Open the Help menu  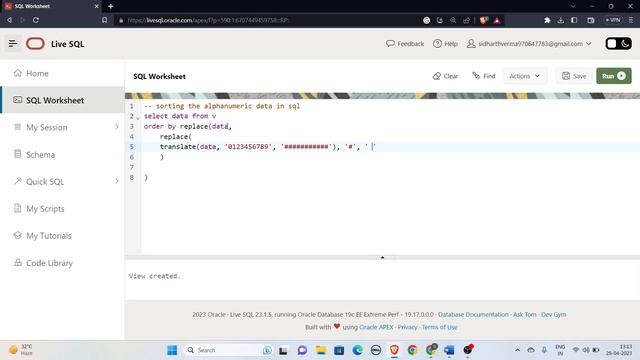point(445,44)
